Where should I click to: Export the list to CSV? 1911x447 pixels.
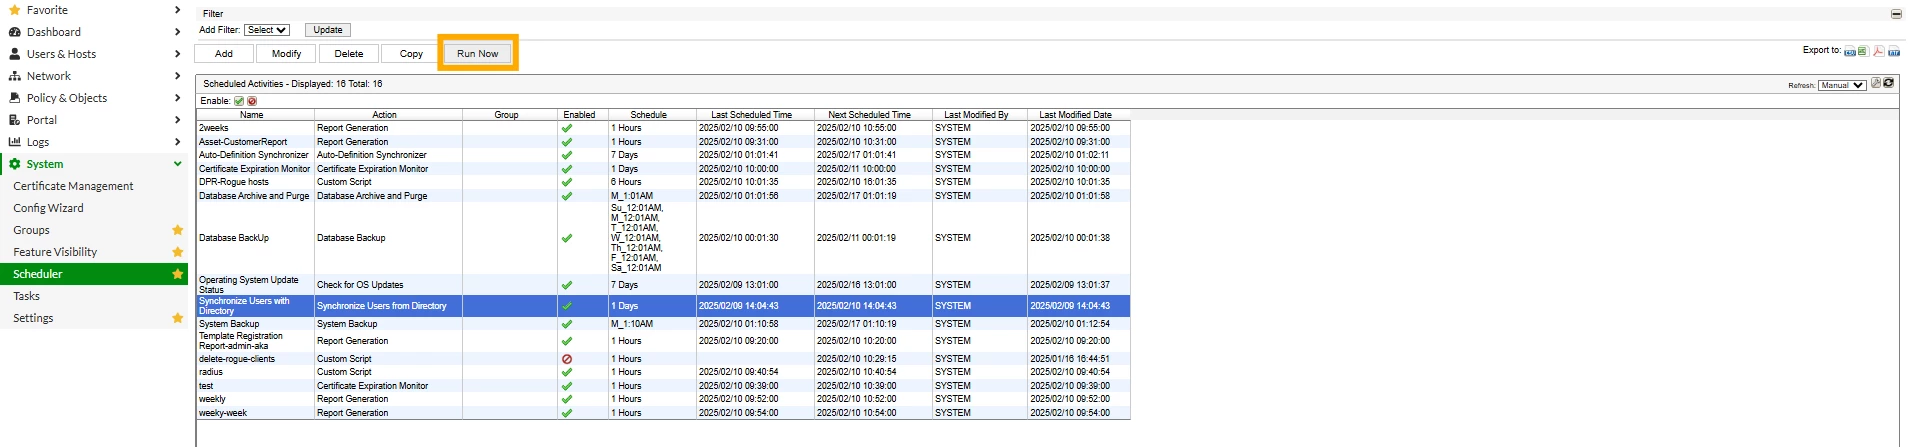1850,51
